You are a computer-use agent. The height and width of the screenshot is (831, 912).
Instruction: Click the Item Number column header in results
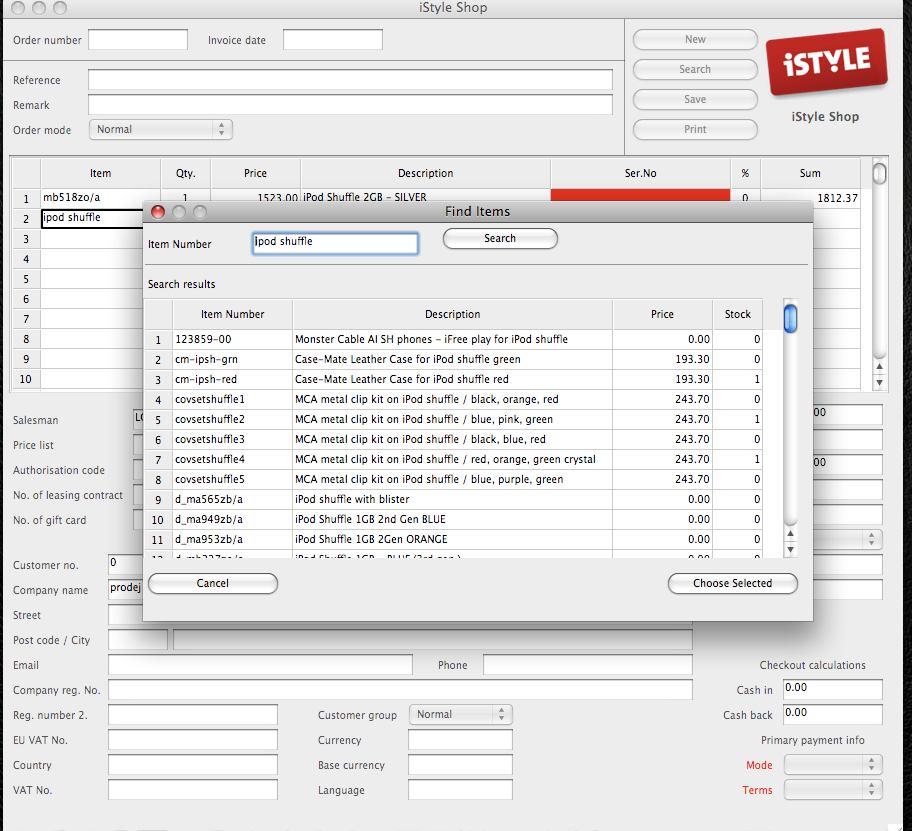coord(233,314)
